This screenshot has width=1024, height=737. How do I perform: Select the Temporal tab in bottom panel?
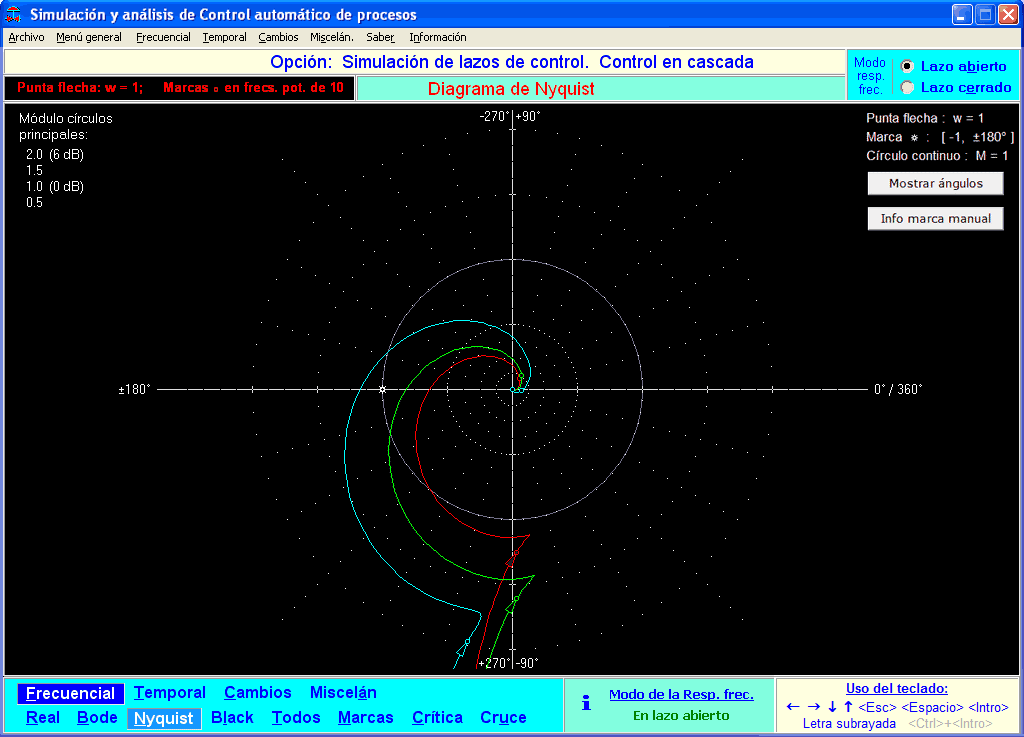point(170,692)
